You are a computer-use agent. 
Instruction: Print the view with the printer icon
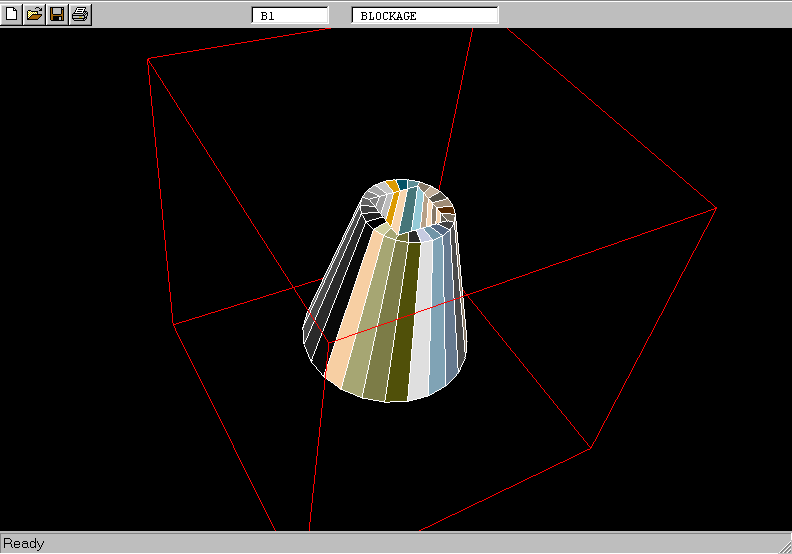click(x=80, y=14)
